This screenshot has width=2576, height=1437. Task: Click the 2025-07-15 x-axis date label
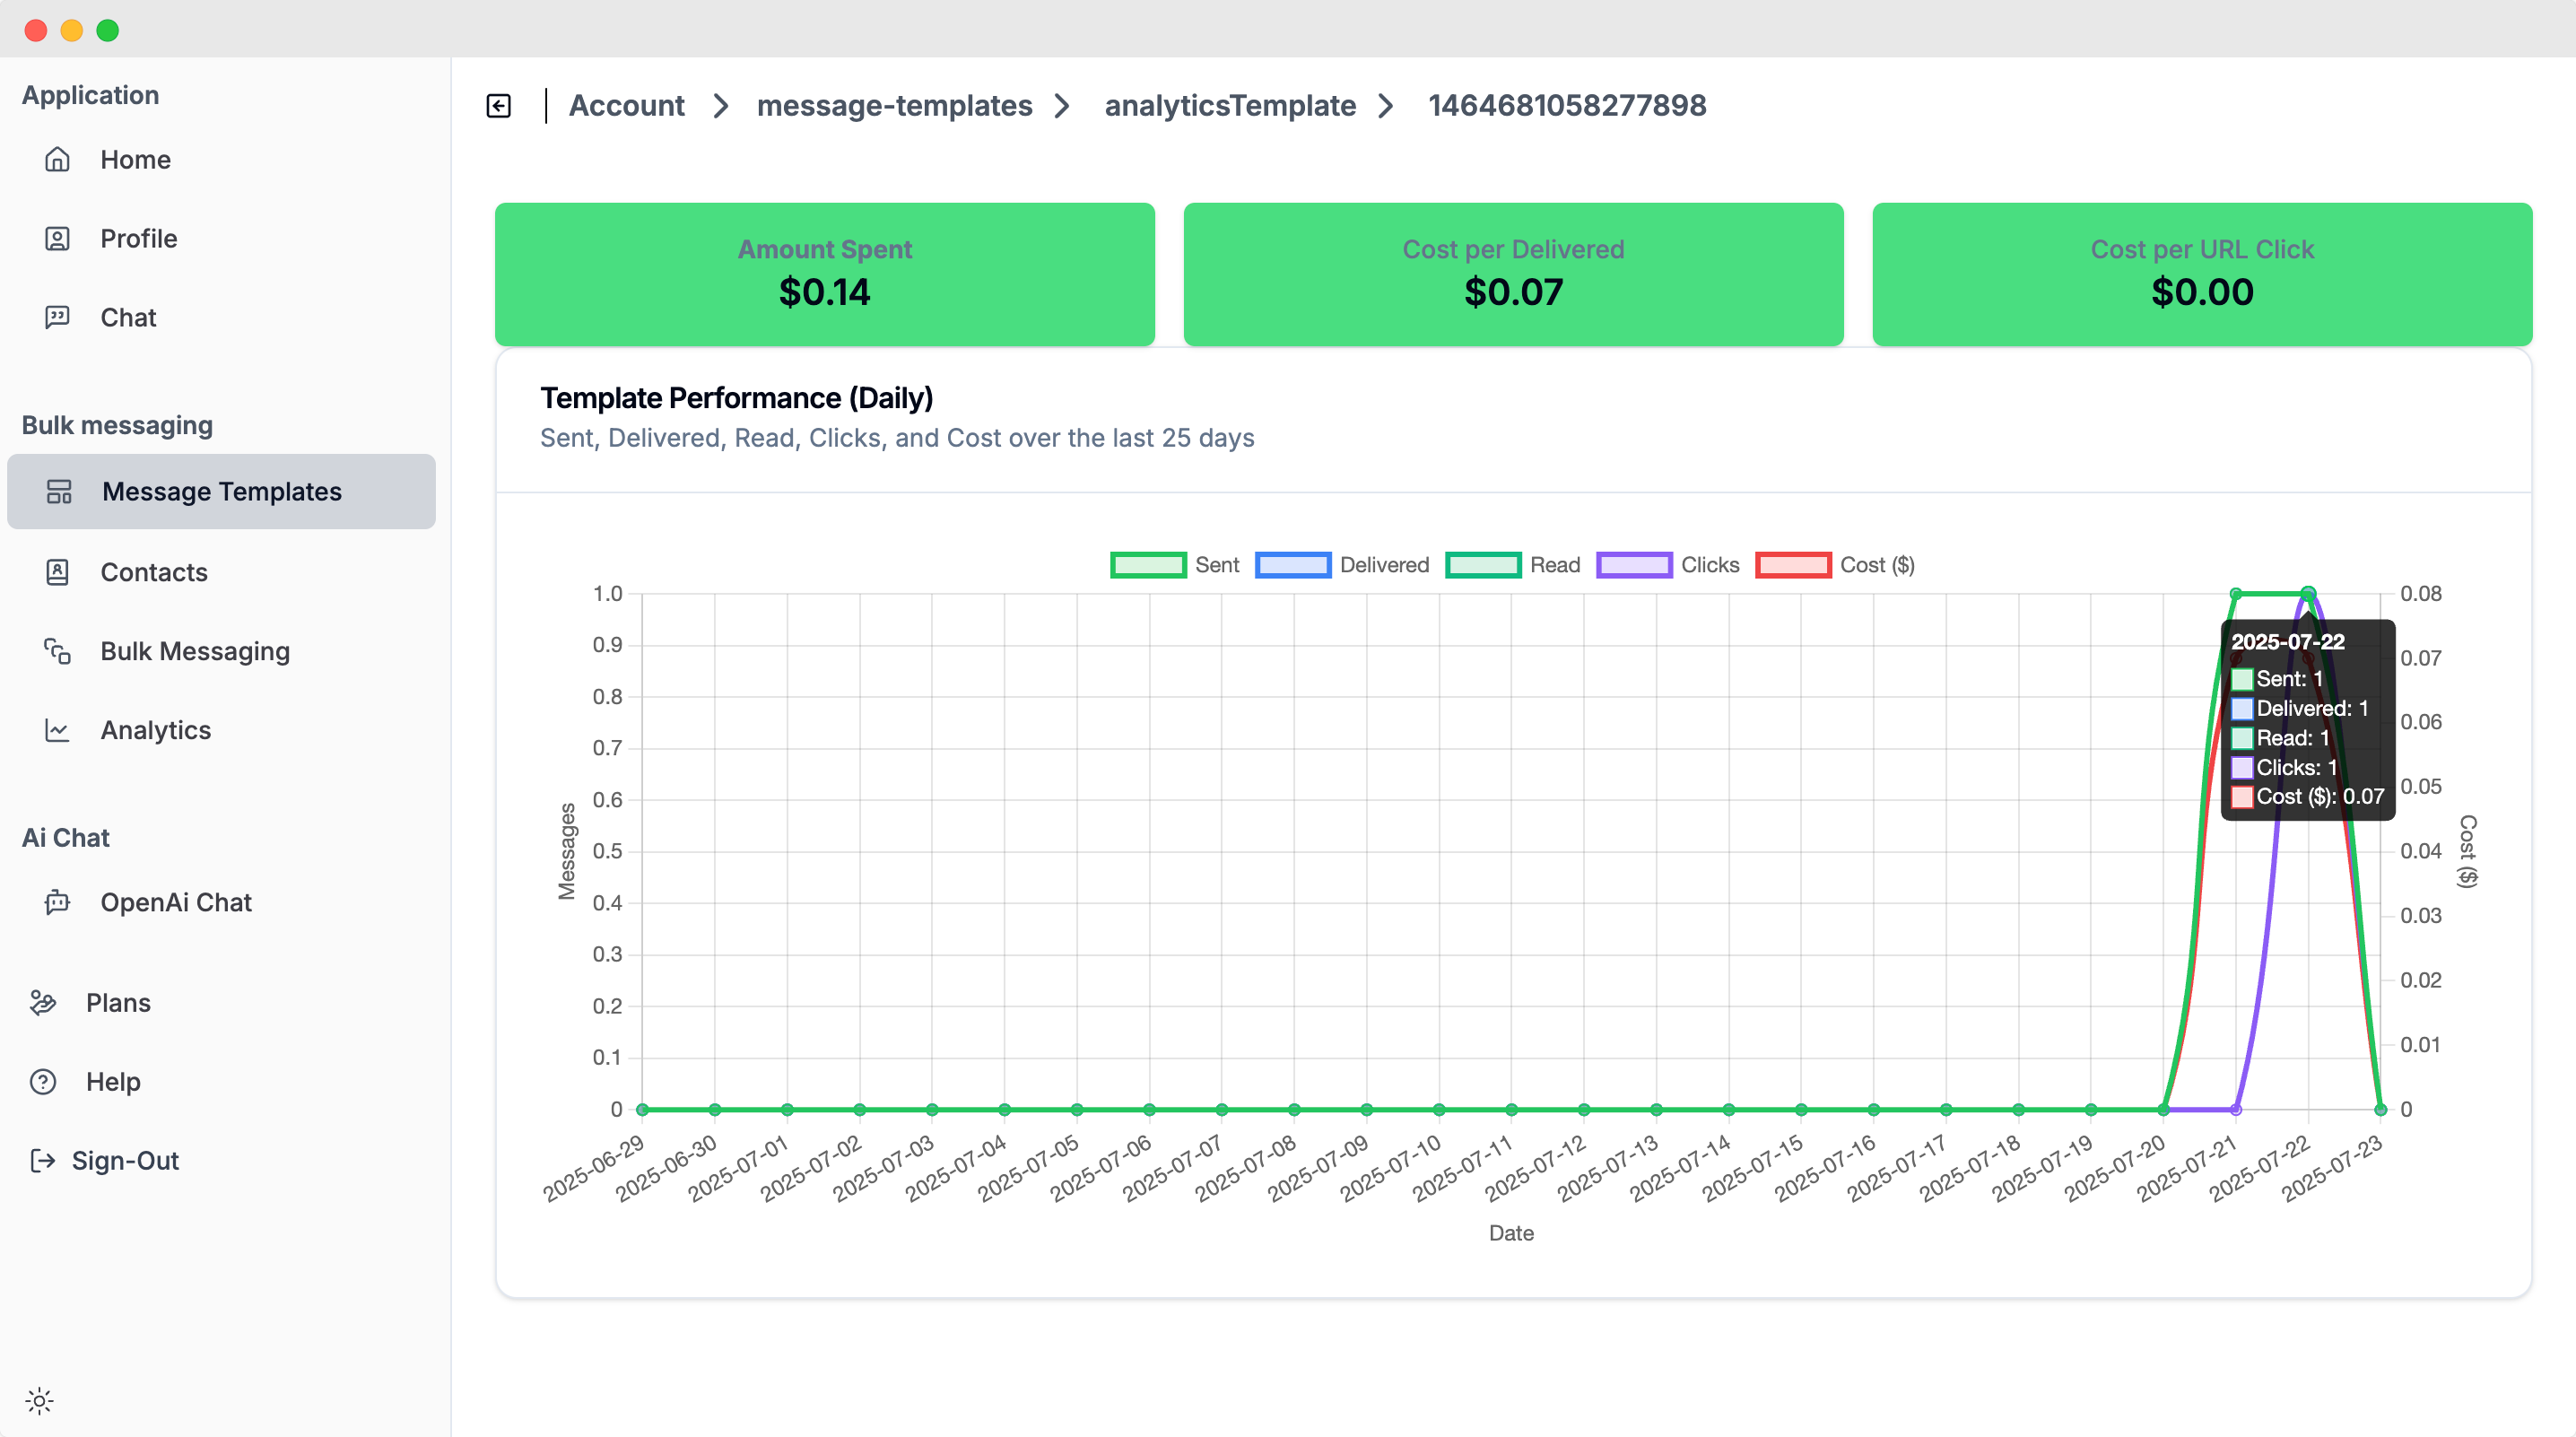click(1753, 1168)
